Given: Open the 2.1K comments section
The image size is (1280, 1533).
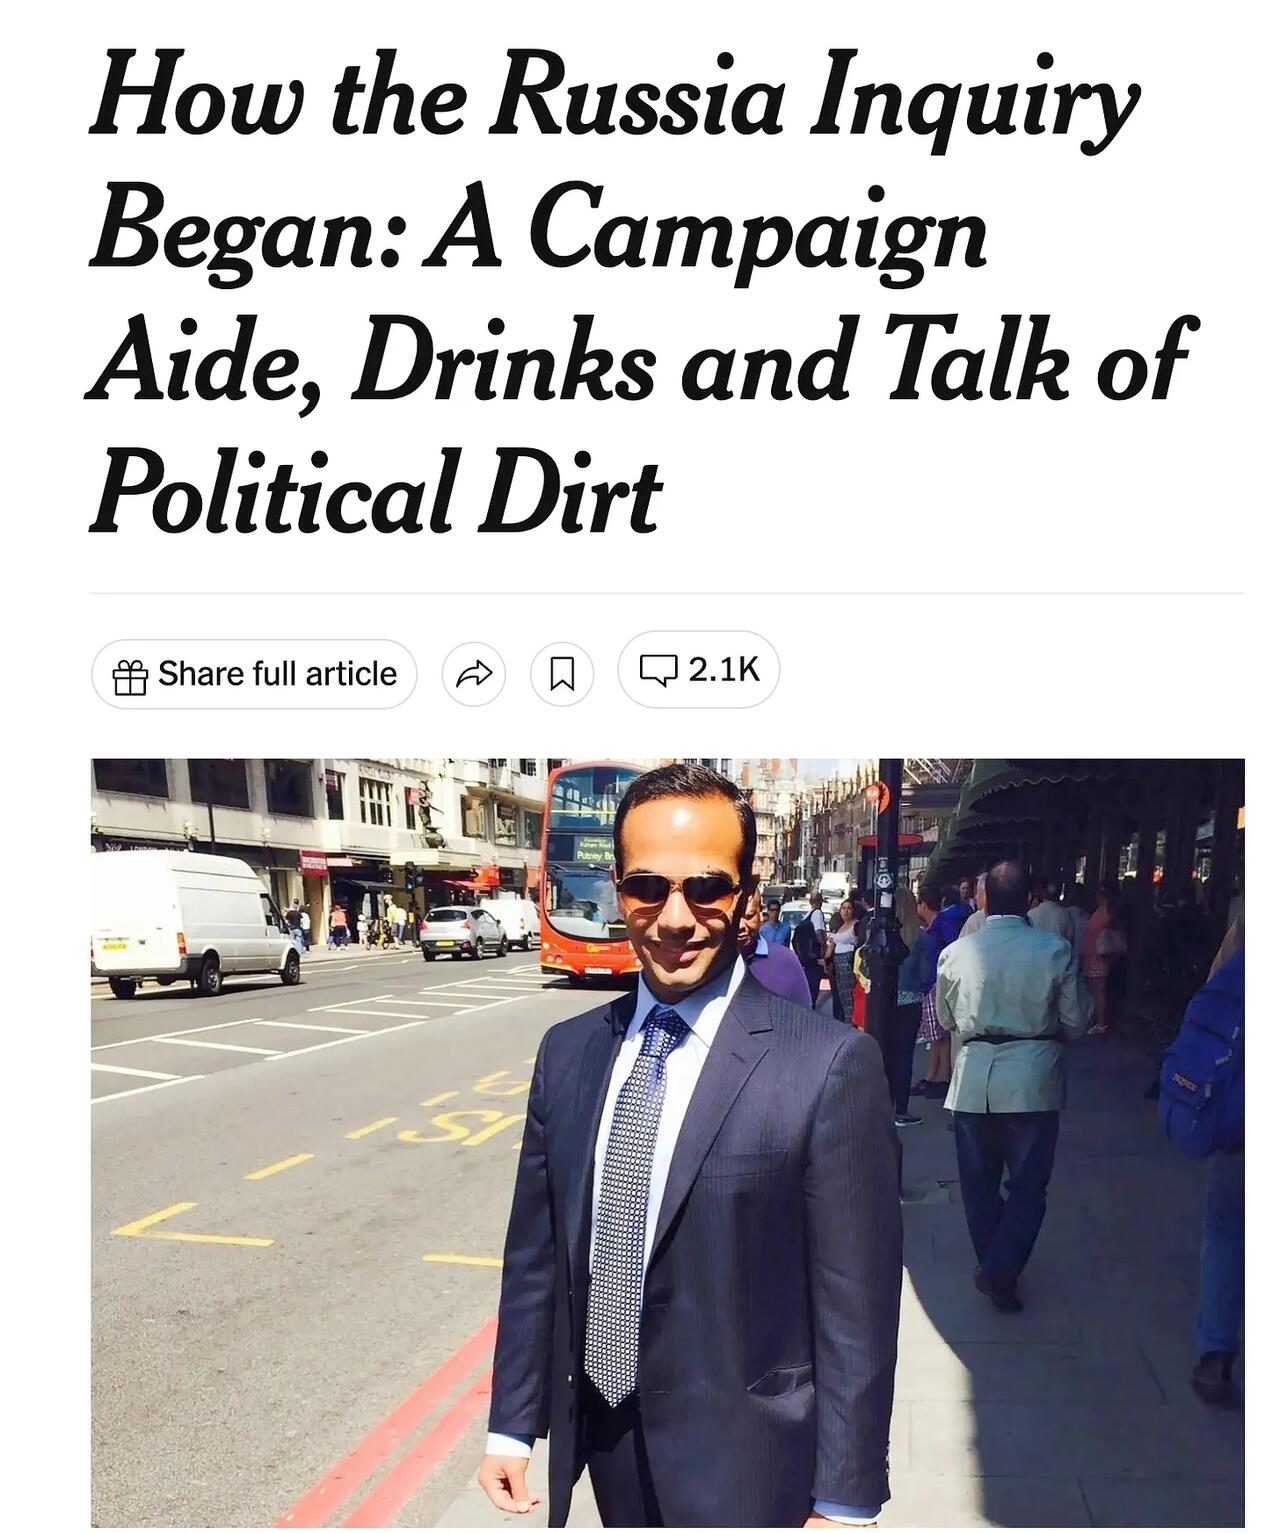Looking at the screenshot, I should click(x=698, y=670).
